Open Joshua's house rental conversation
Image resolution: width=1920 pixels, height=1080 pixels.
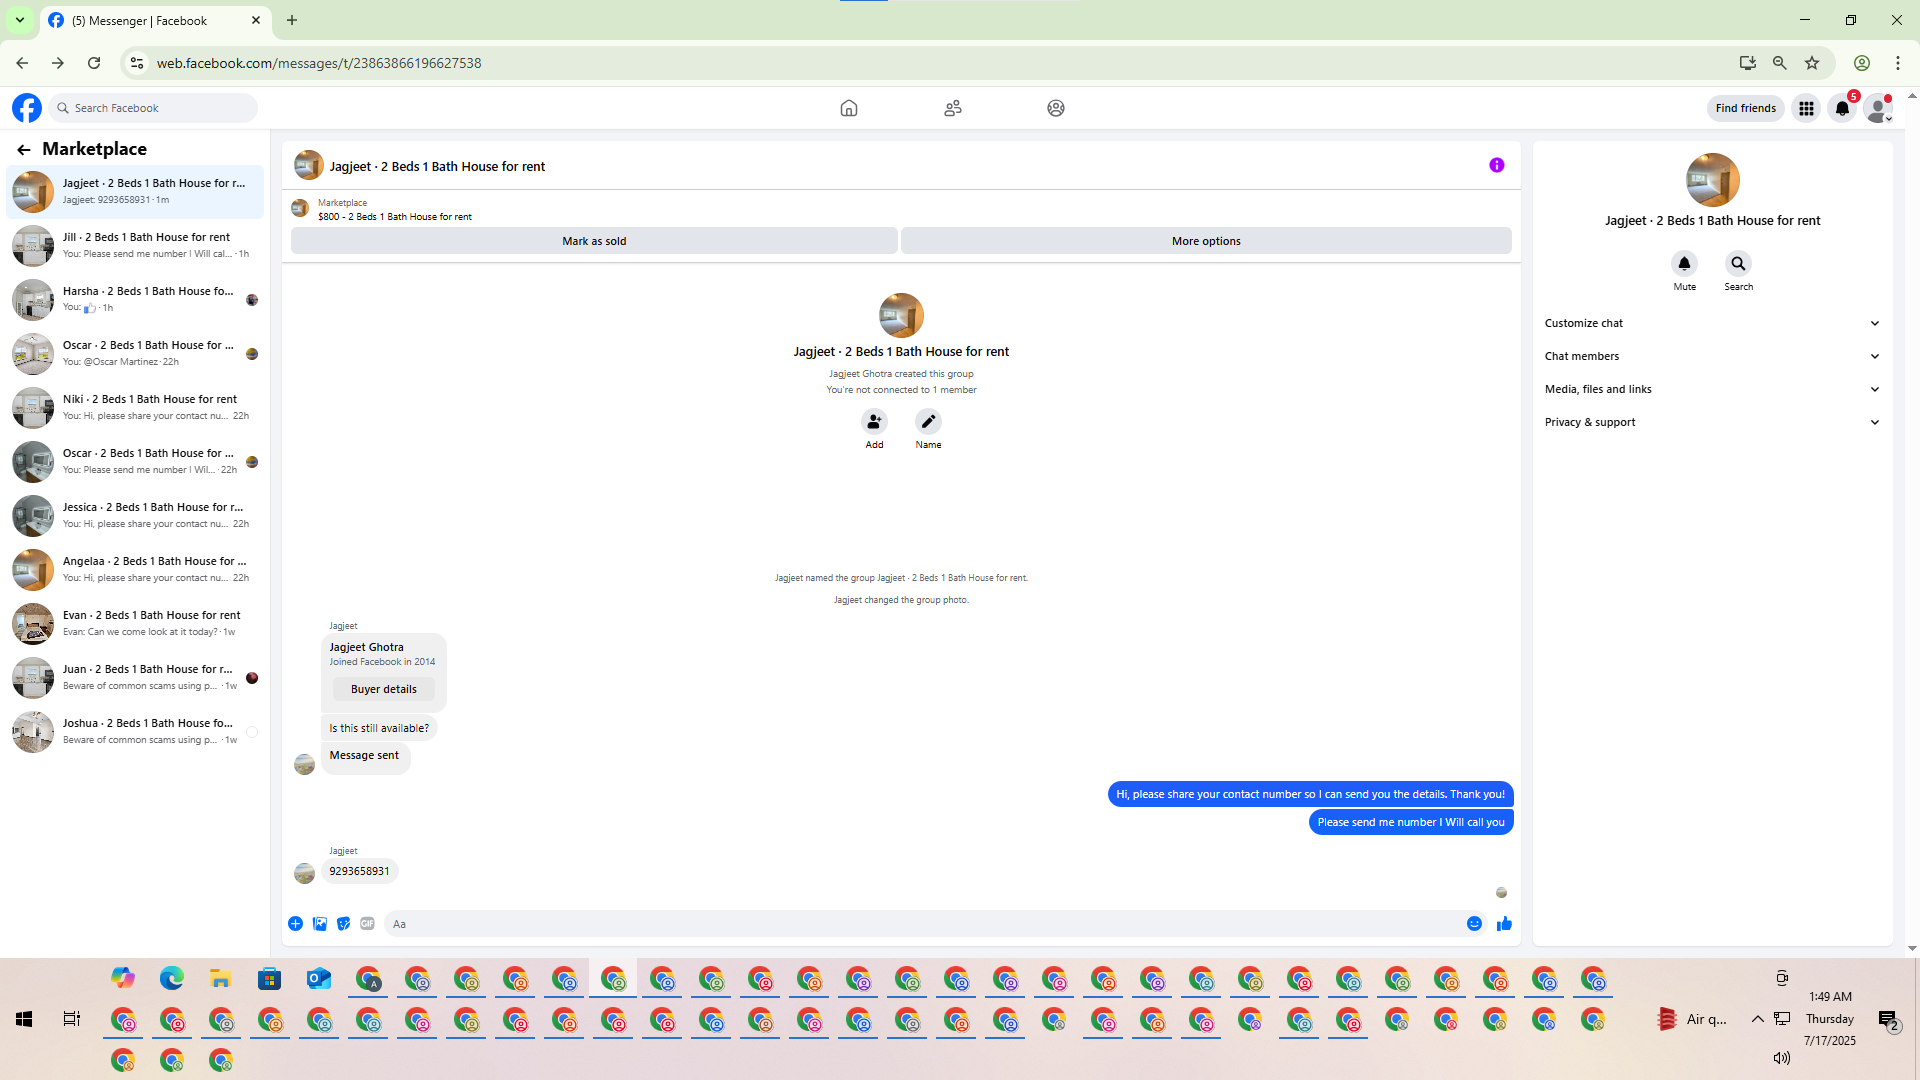(135, 732)
